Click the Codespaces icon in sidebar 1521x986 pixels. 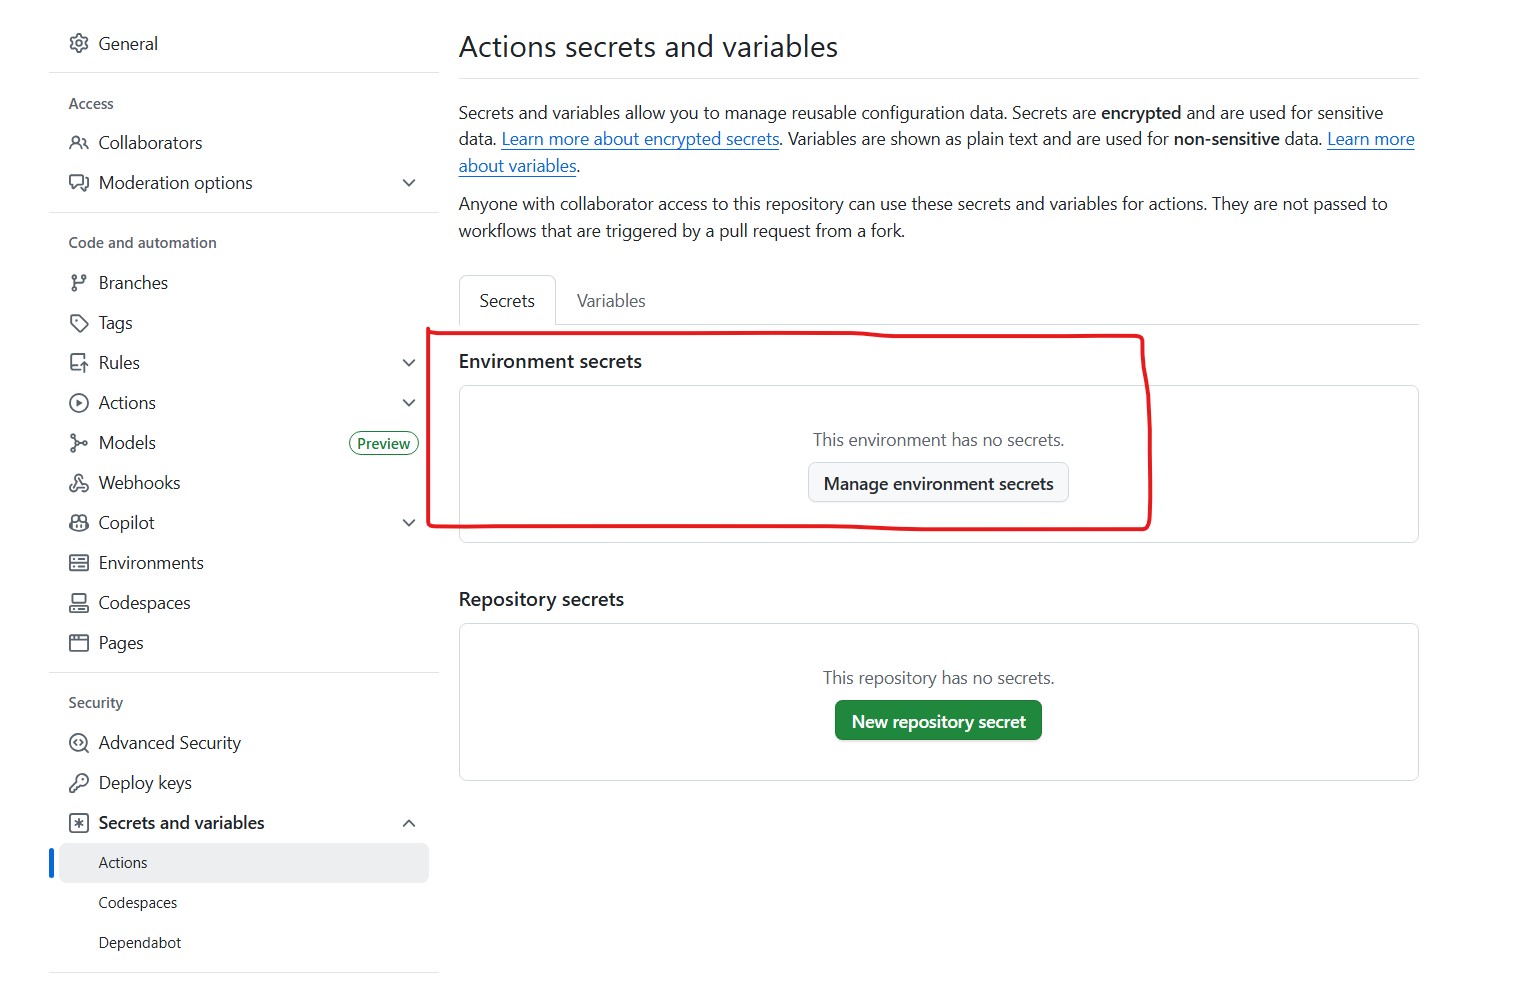click(79, 603)
